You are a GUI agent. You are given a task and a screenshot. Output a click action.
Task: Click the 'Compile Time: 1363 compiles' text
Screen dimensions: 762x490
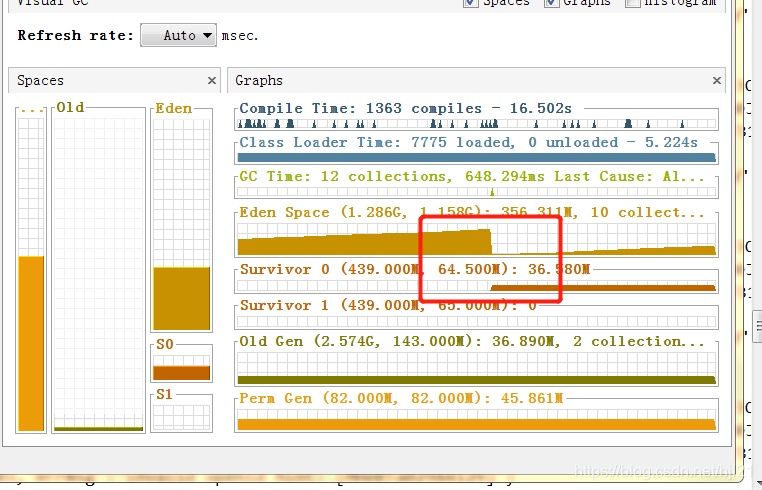click(x=361, y=108)
